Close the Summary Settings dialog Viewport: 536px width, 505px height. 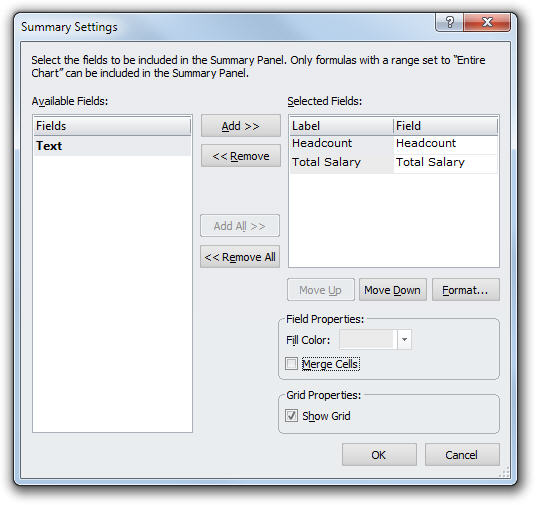pyautogui.click(x=487, y=23)
